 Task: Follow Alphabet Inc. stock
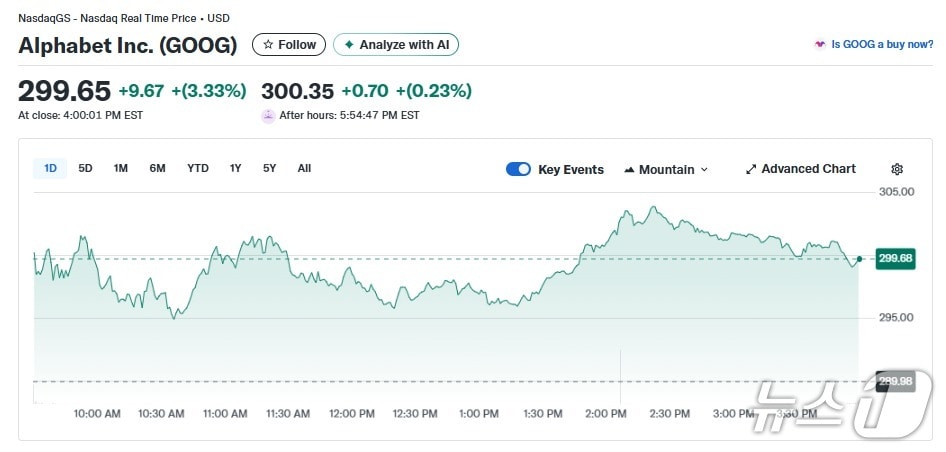[x=289, y=45]
